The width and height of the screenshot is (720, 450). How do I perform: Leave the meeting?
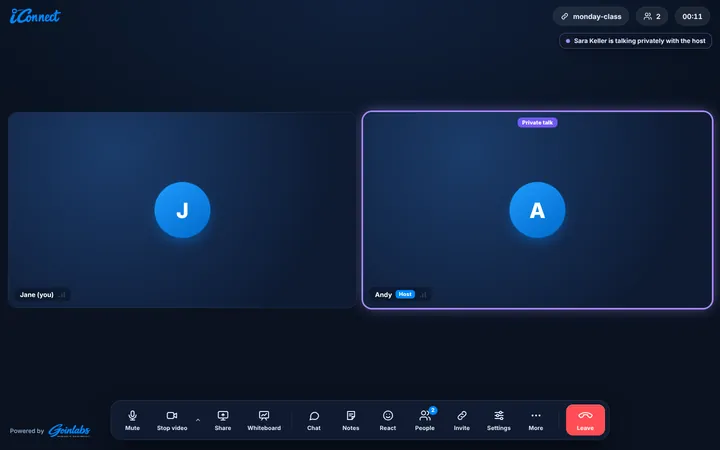coord(585,420)
